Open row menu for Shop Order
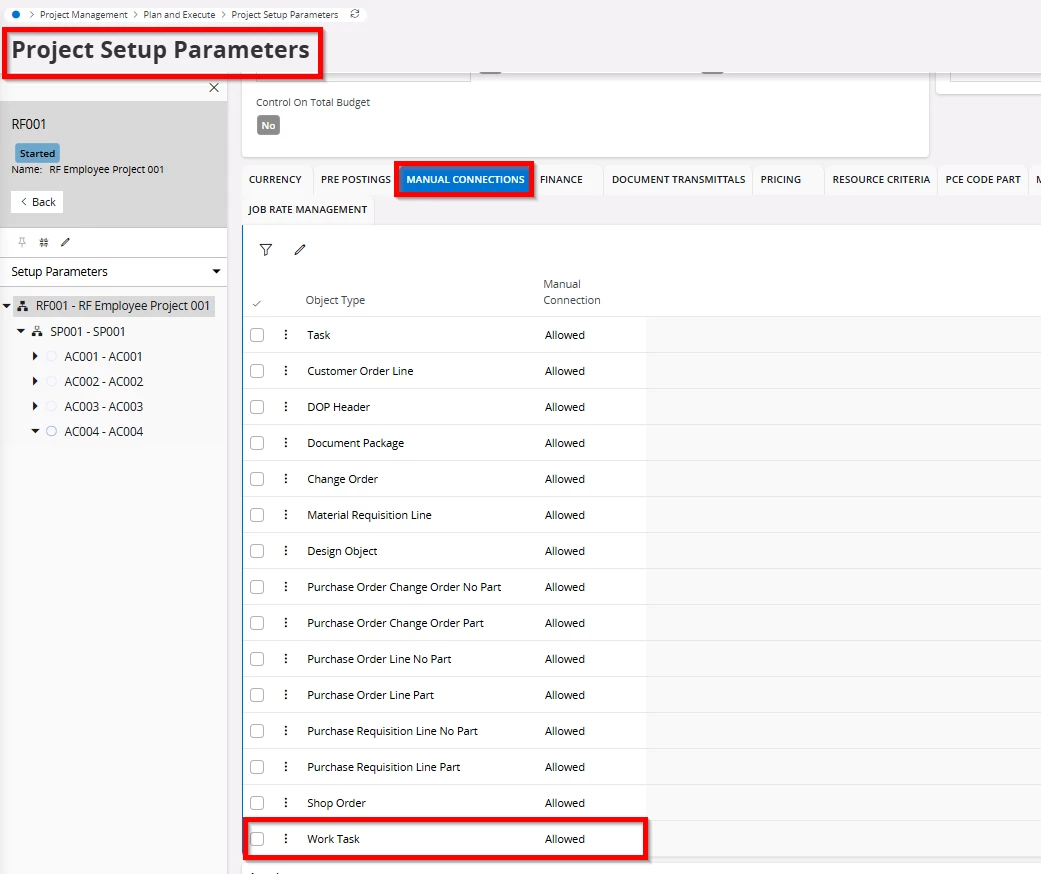Screen dimensions: 1041x874 [x=286, y=802]
